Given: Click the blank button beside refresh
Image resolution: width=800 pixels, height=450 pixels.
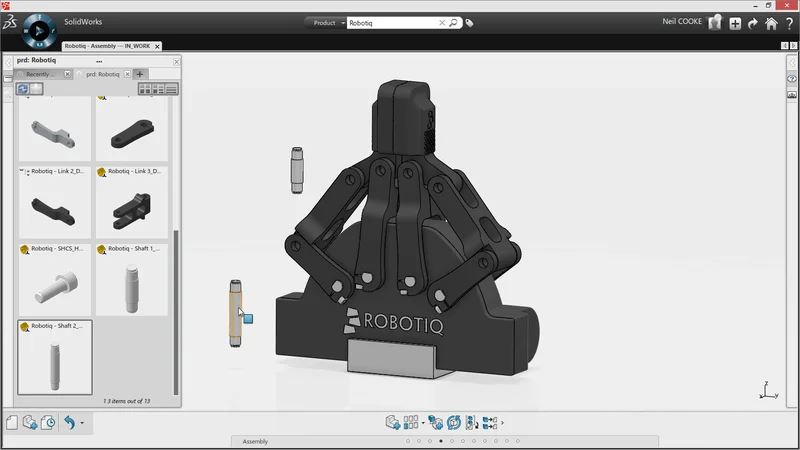Looking at the screenshot, I should click(36, 89).
